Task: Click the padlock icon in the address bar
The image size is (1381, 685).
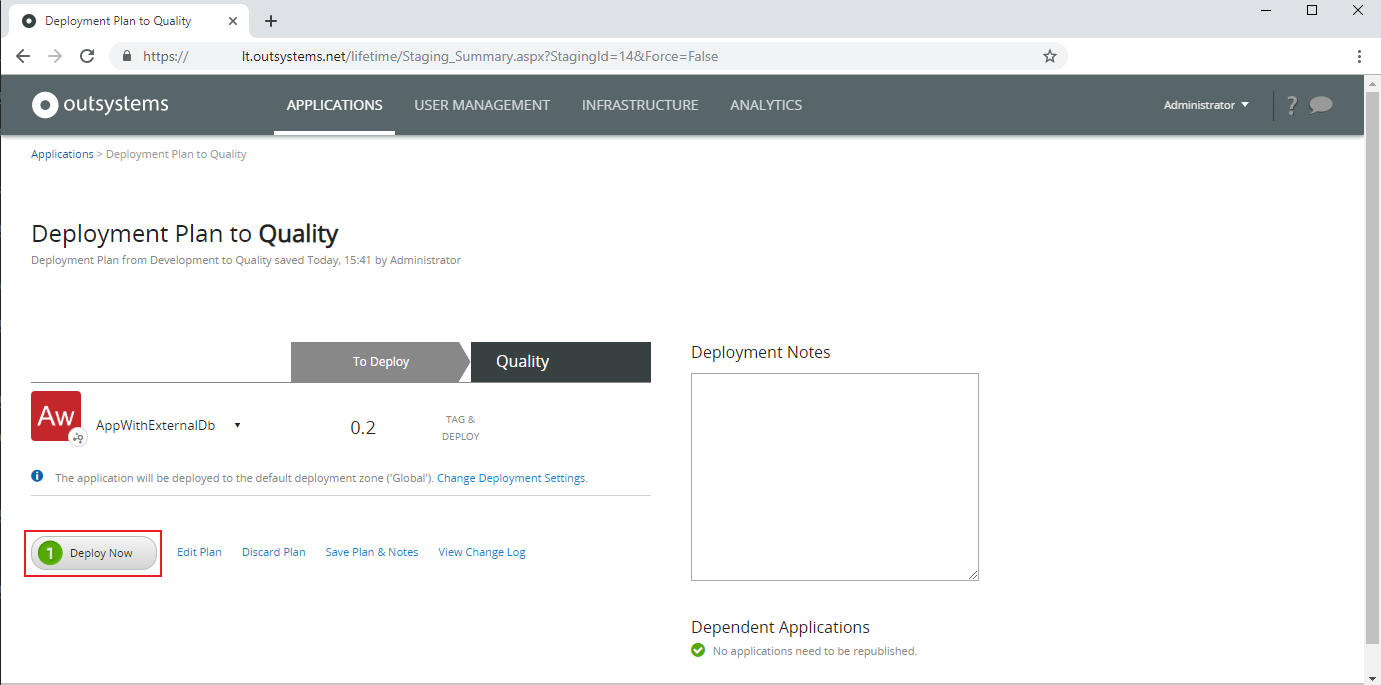Action: (x=126, y=56)
